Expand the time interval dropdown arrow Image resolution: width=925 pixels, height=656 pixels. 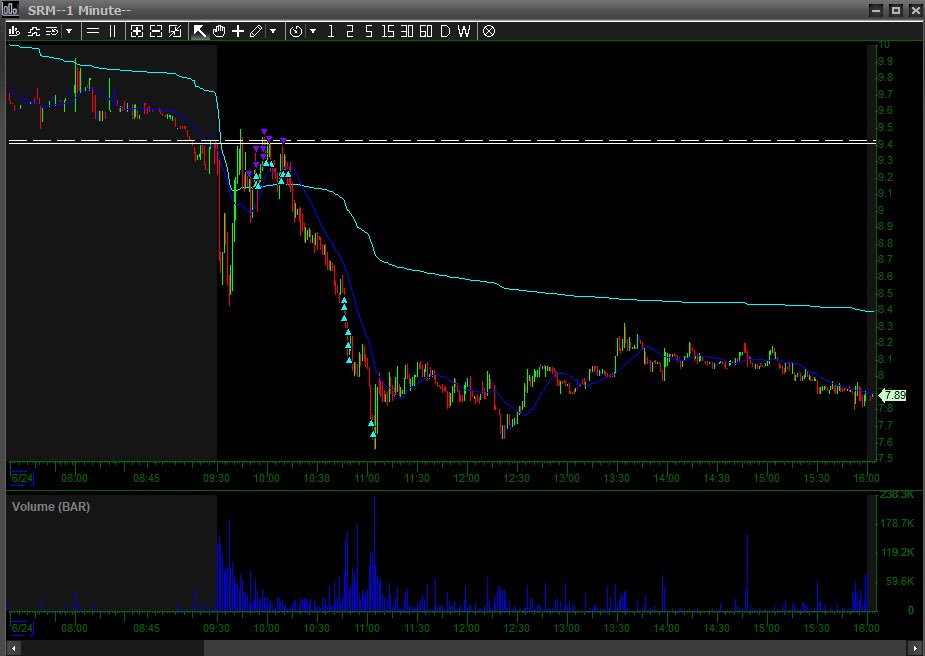(x=313, y=31)
